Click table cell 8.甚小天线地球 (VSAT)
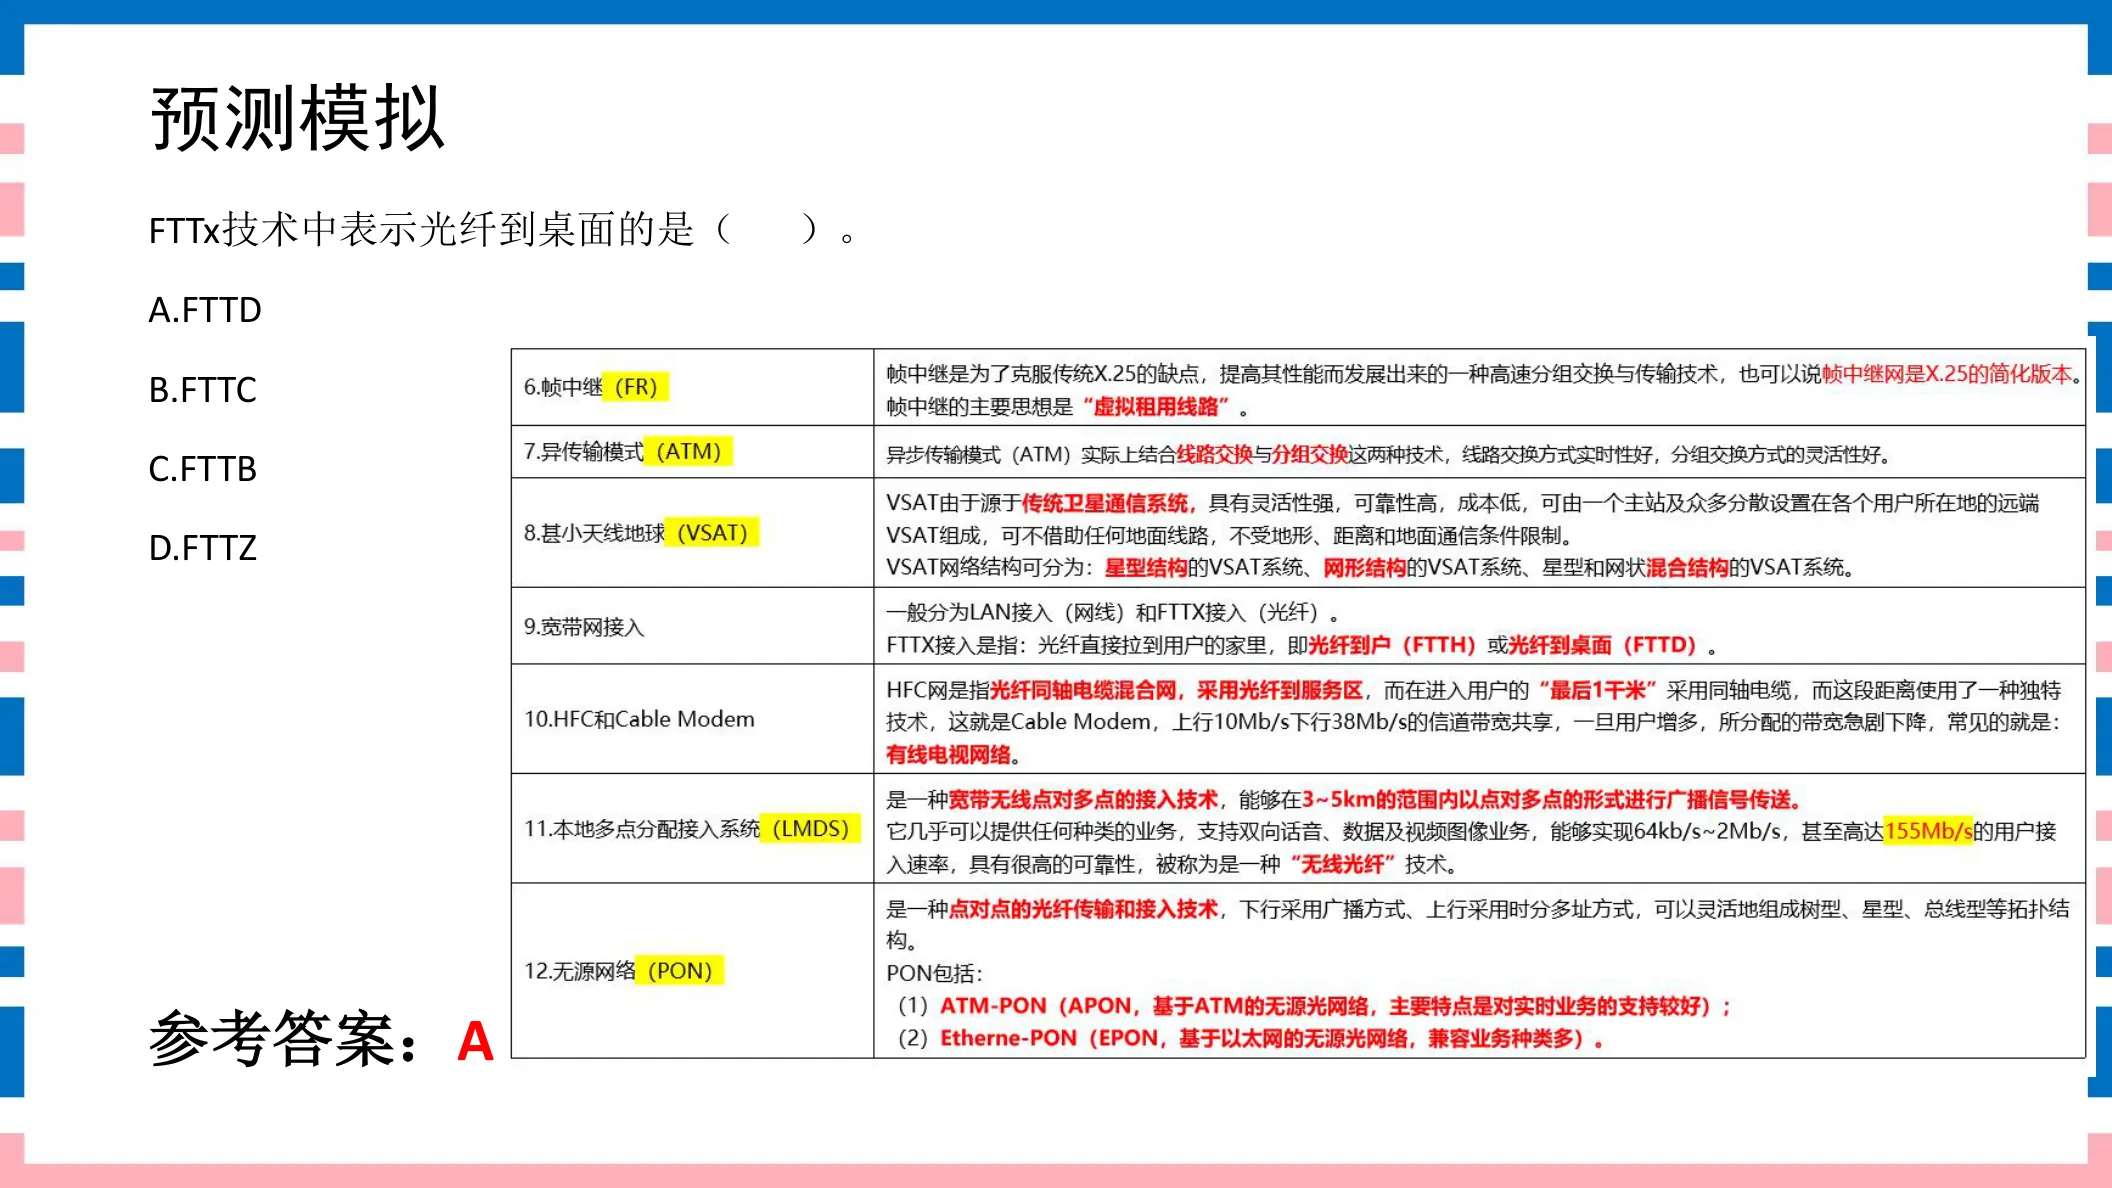The height and width of the screenshot is (1188, 2112). pos(692,533)
